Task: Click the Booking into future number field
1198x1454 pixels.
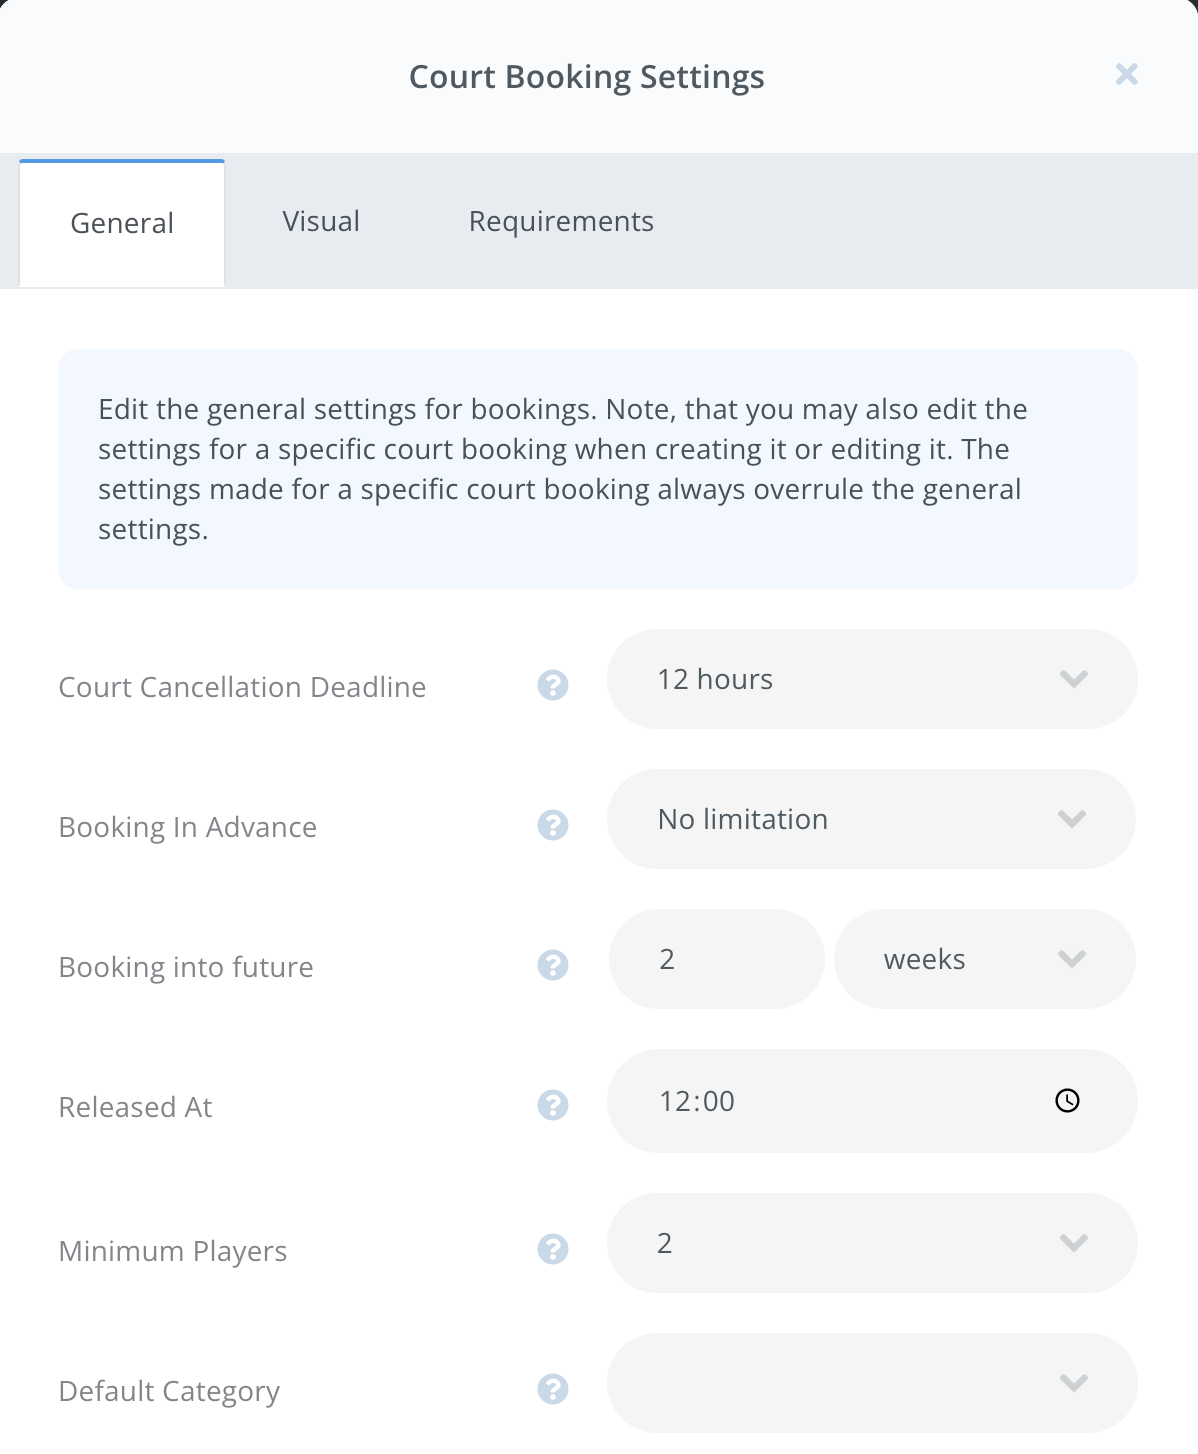Action: (x=715, y=959)
